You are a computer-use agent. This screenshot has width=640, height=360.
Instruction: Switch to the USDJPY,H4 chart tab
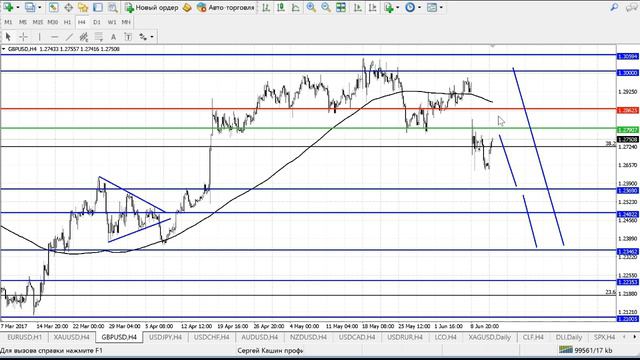click(x=165, y=337)
